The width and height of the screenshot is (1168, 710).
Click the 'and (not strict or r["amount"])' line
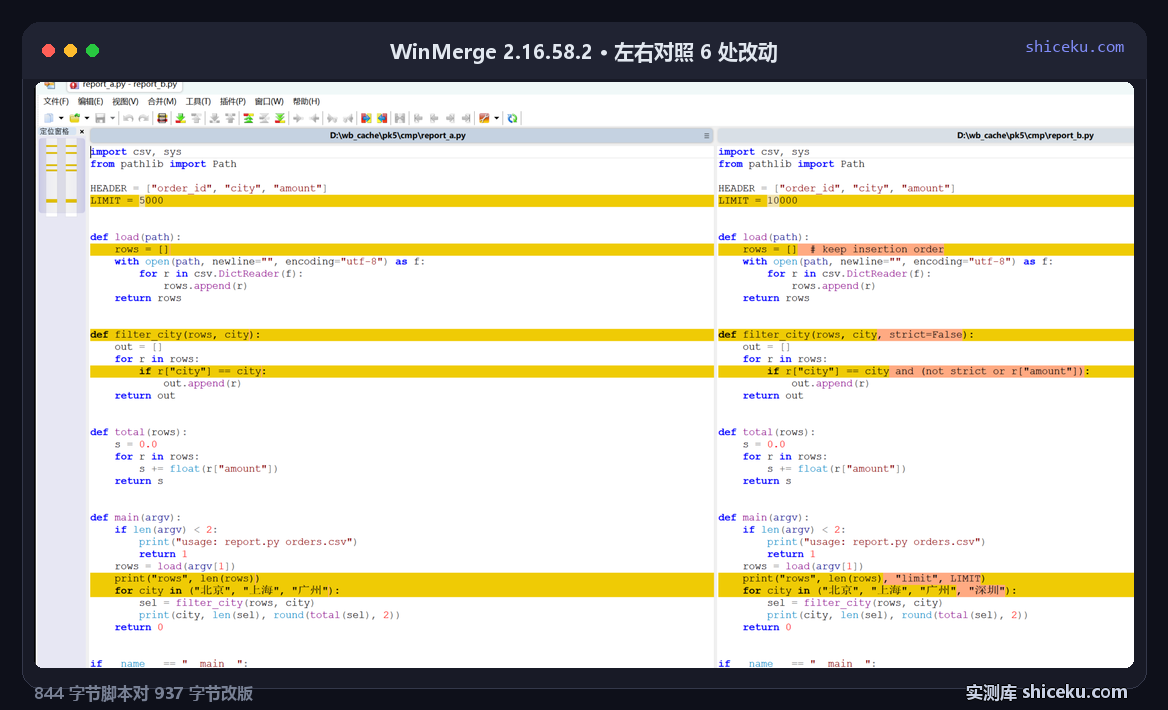[926, 371]
